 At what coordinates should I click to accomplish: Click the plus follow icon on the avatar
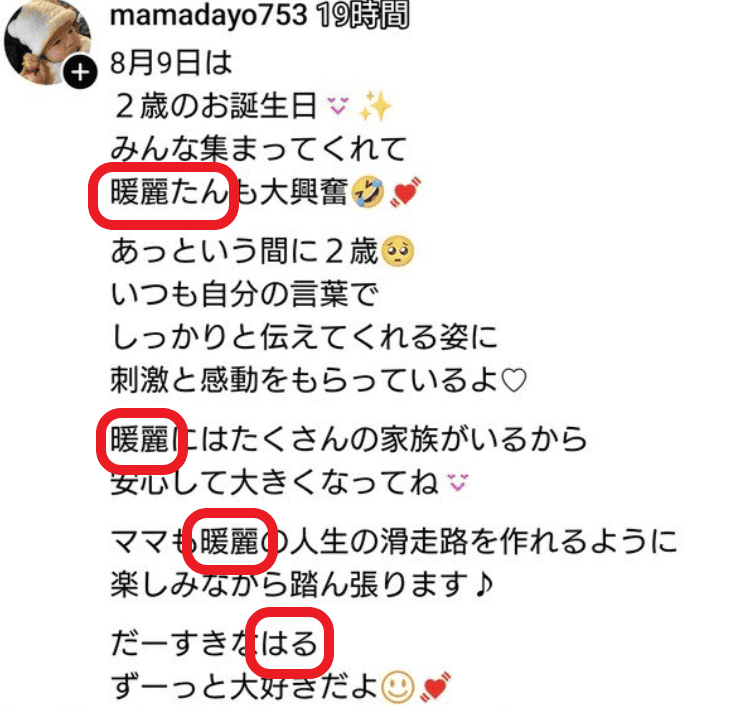point(80,72)
